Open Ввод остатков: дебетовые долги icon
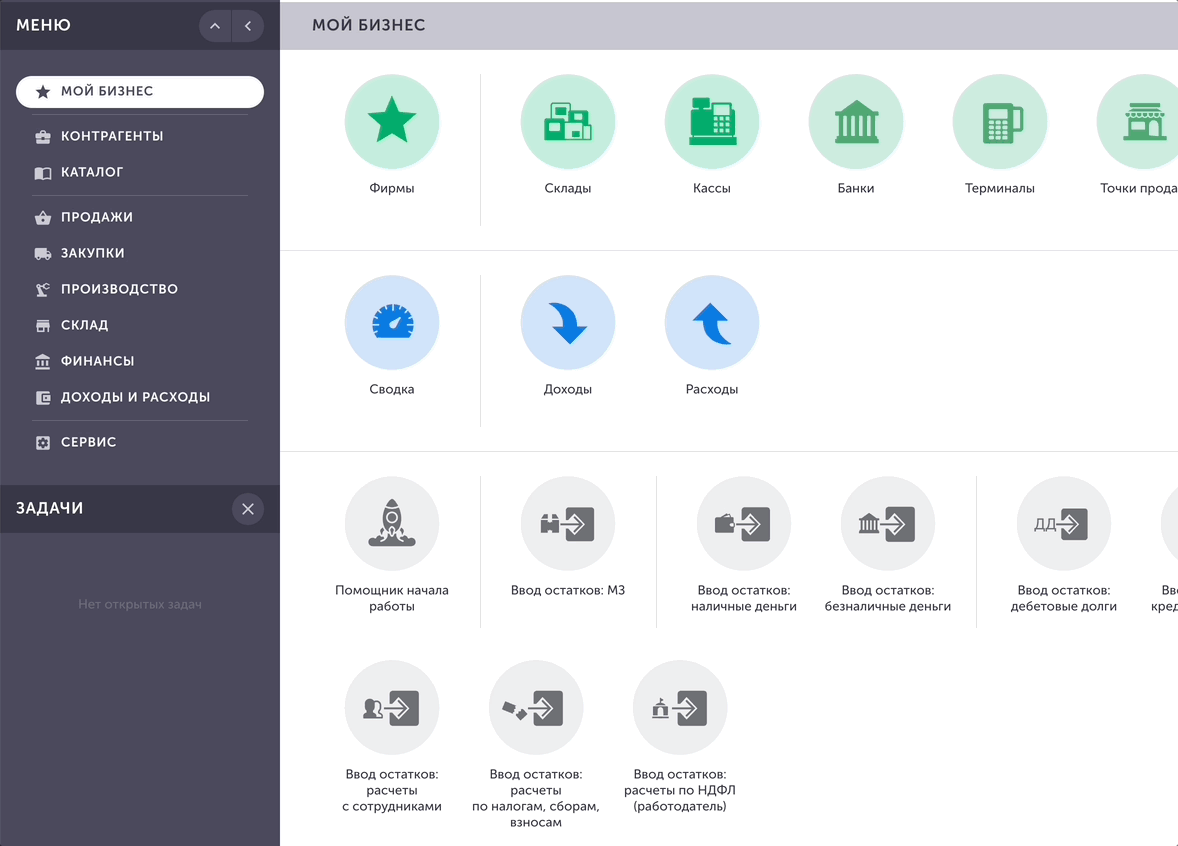The image size is (1178, 846). pyautogui.click(x=1064, y=524)
